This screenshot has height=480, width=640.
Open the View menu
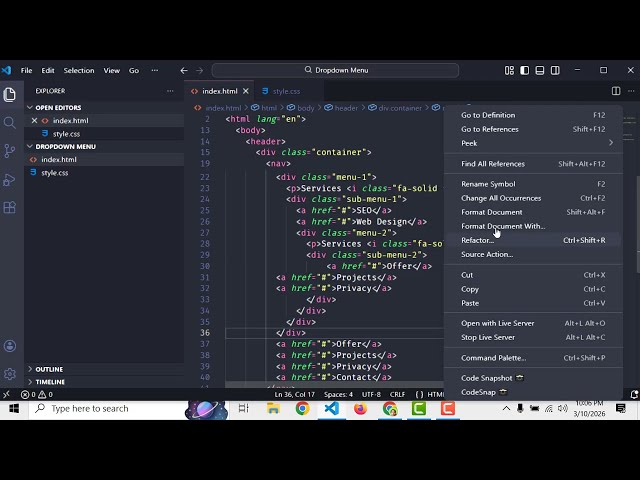pyautogui.click(x=111, y=70)
